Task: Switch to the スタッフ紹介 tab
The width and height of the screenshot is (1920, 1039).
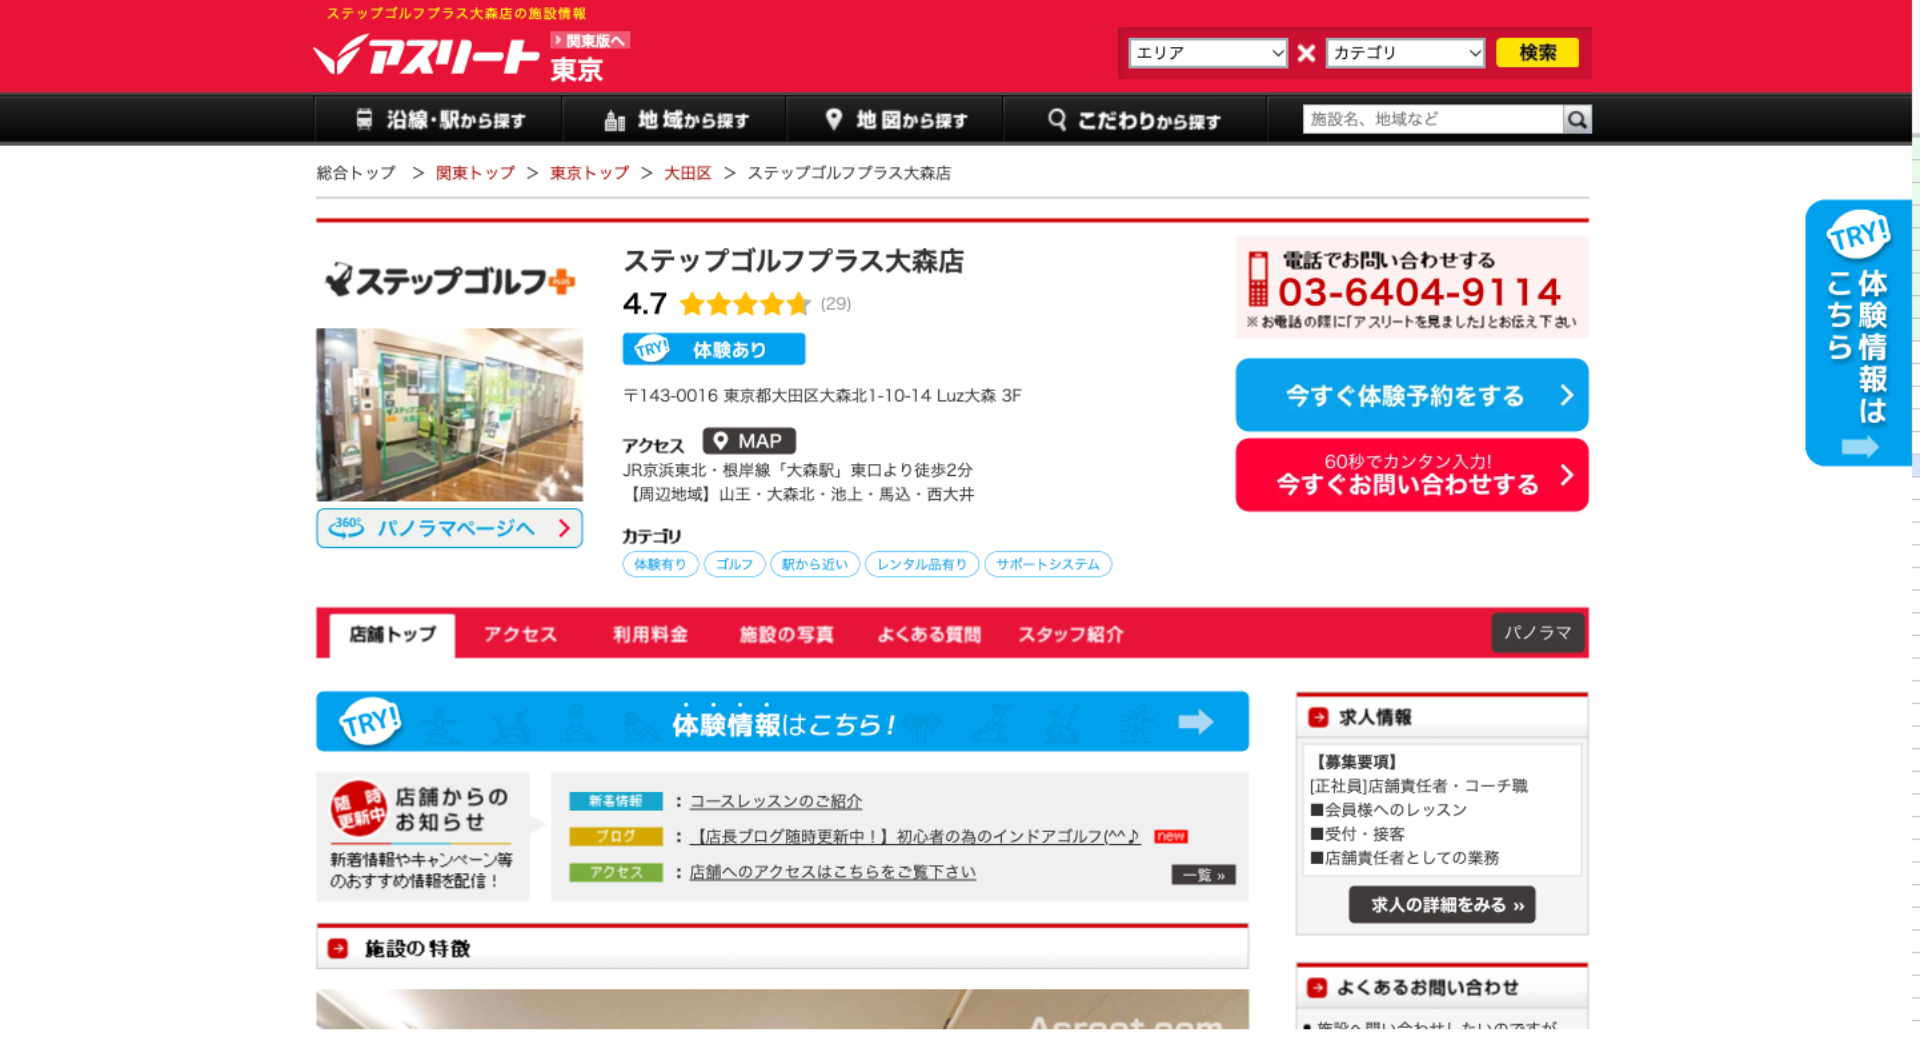Action: click(x=1071, y=634)
